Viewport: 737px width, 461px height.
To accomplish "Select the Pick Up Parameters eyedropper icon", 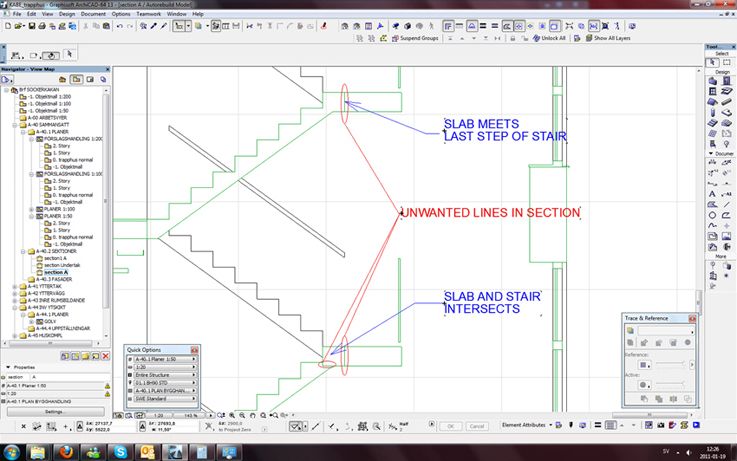I will [154, 26].
